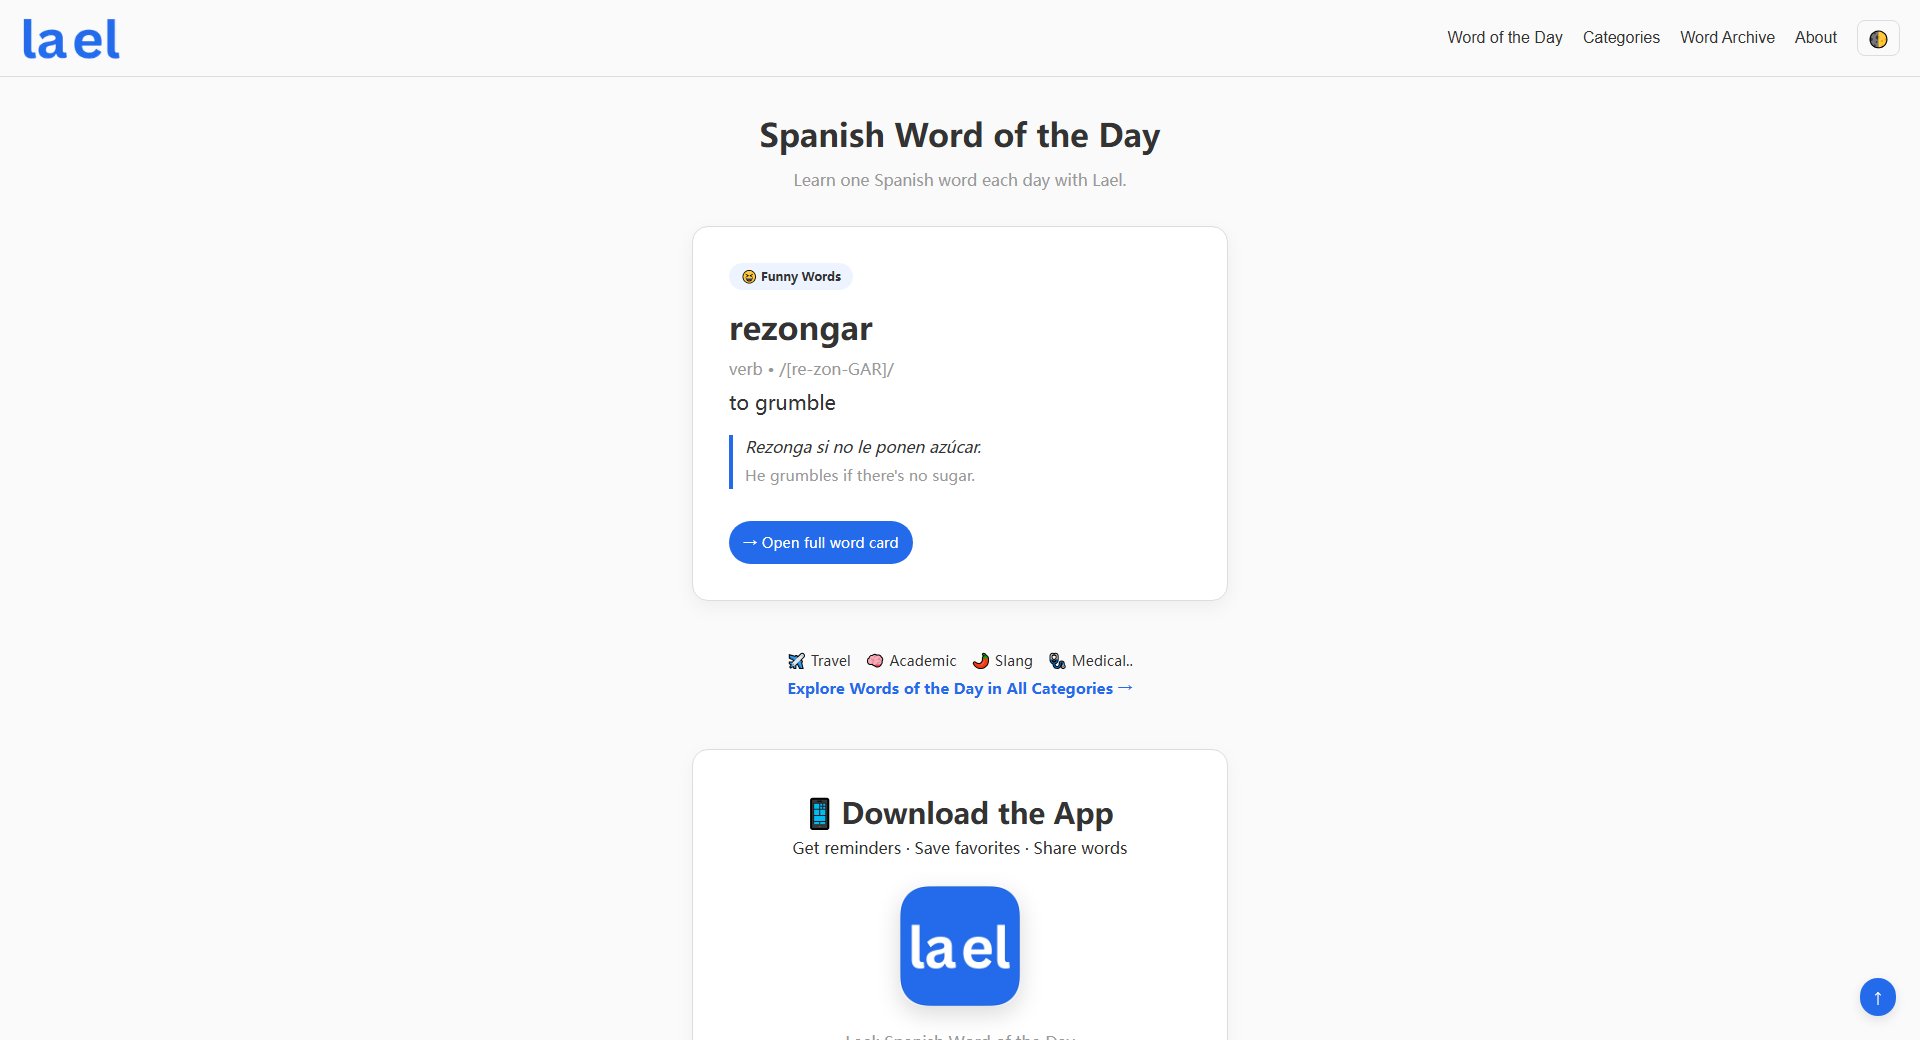
Task: Click the Medical stethoscope icon
Action: (1057, 661)
